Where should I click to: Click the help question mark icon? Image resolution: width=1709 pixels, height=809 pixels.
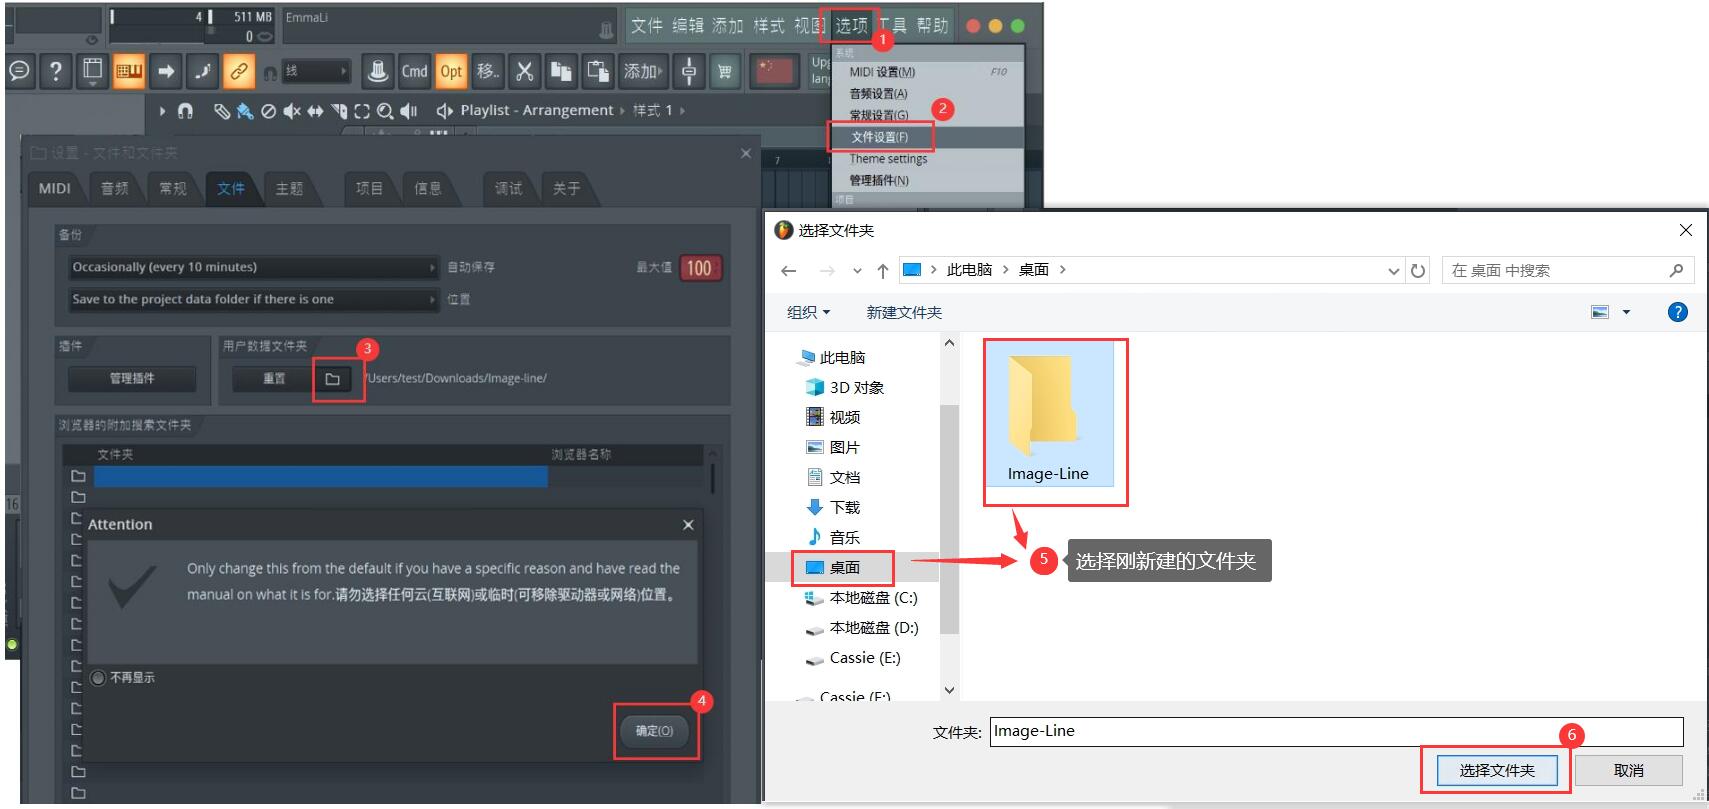pos(56,71)
